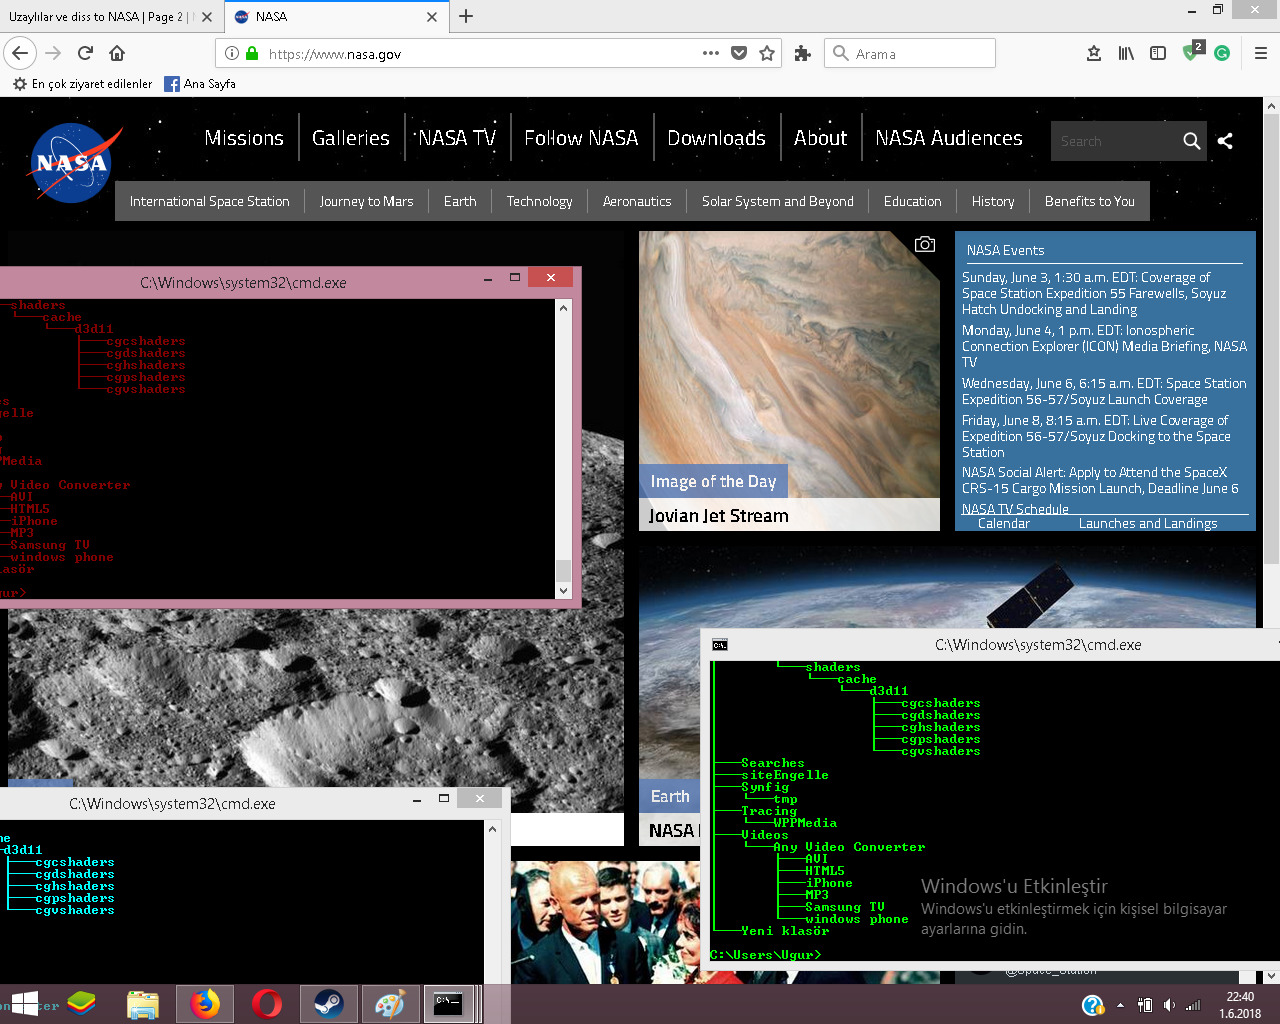The image size is (1280, 1024).
Task: Click the camera icon on Jupiter image
Action: (x=925, y=244)
